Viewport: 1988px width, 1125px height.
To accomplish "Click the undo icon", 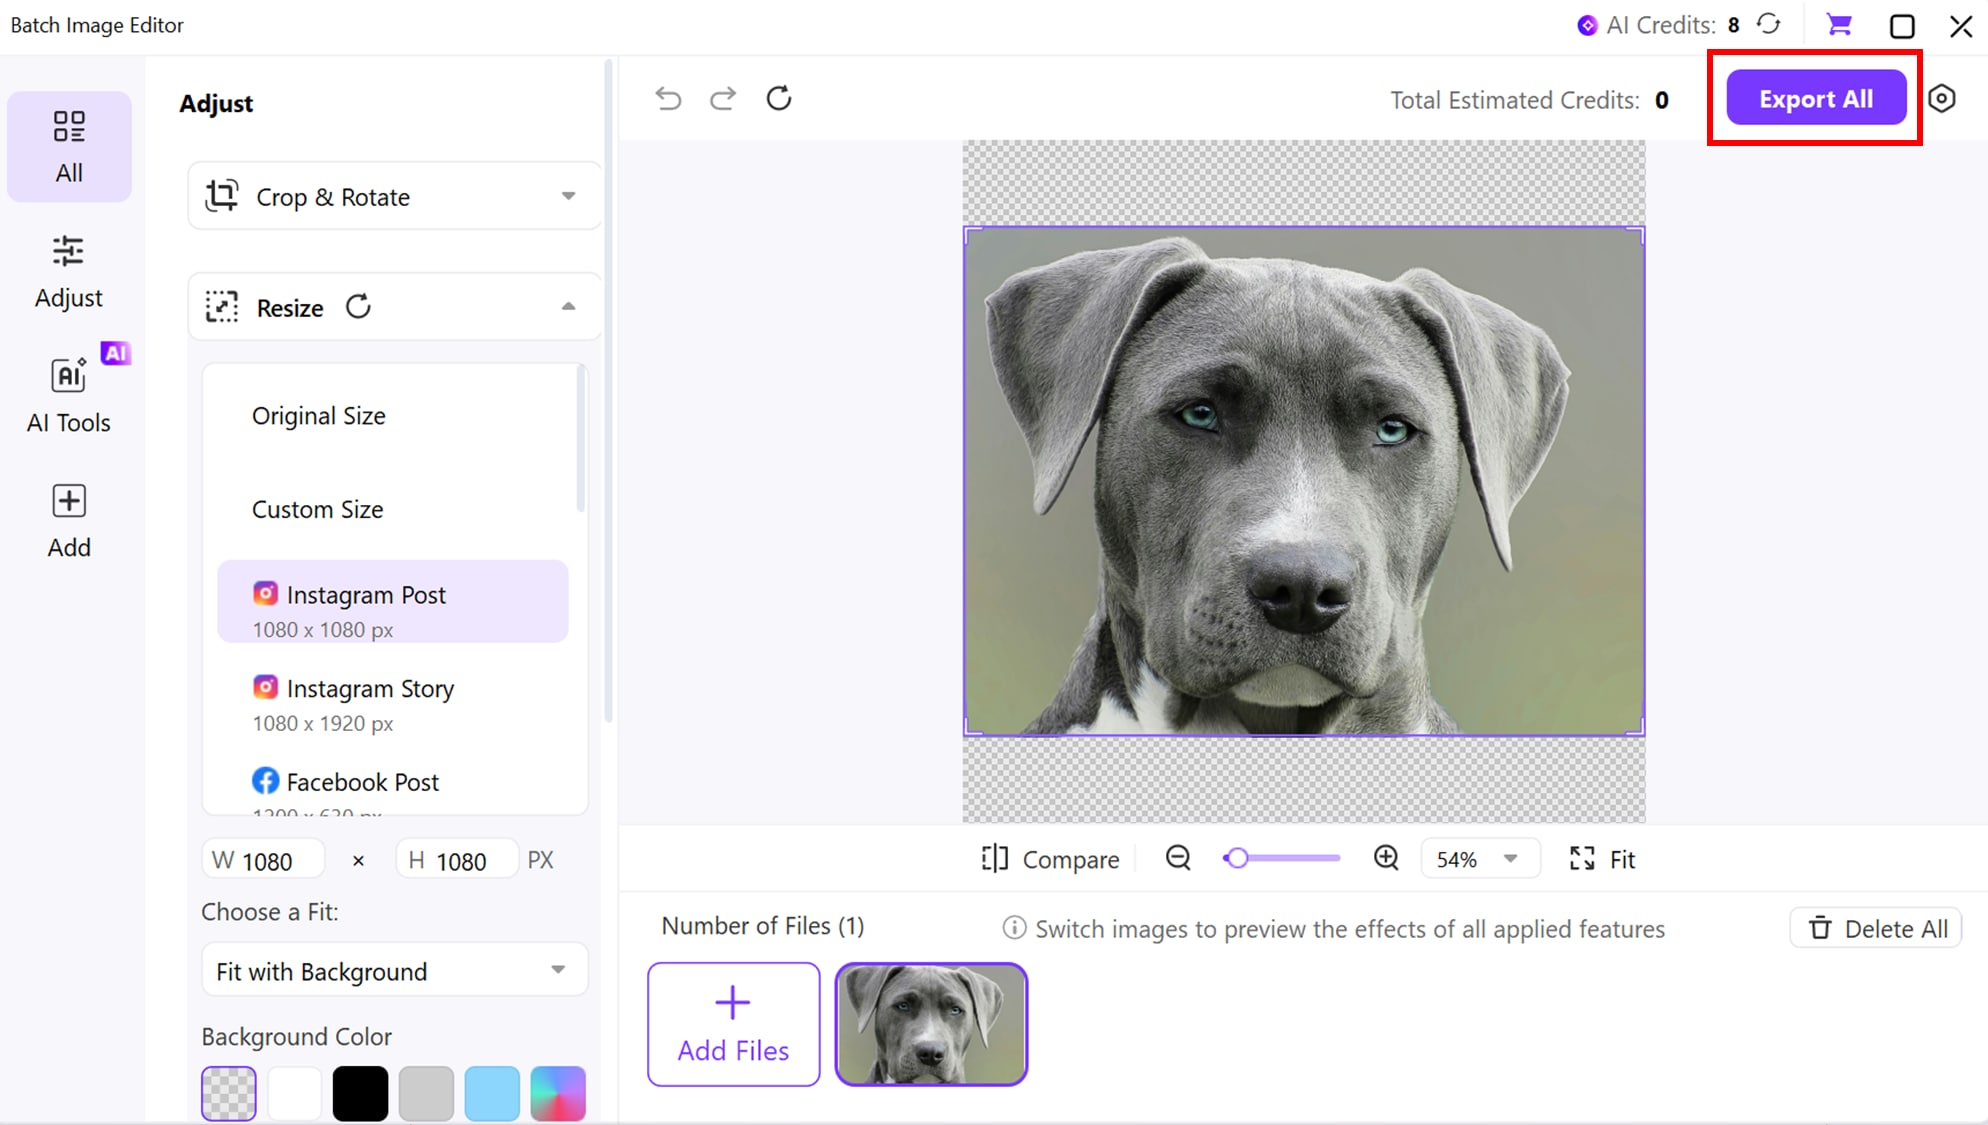I will coord(668,98).
